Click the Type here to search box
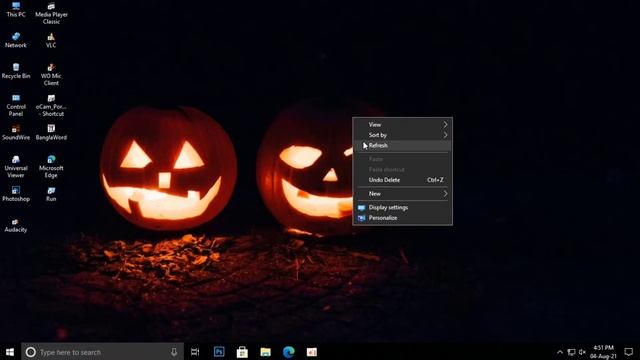640x360 pixels. (x=102, y=352)
